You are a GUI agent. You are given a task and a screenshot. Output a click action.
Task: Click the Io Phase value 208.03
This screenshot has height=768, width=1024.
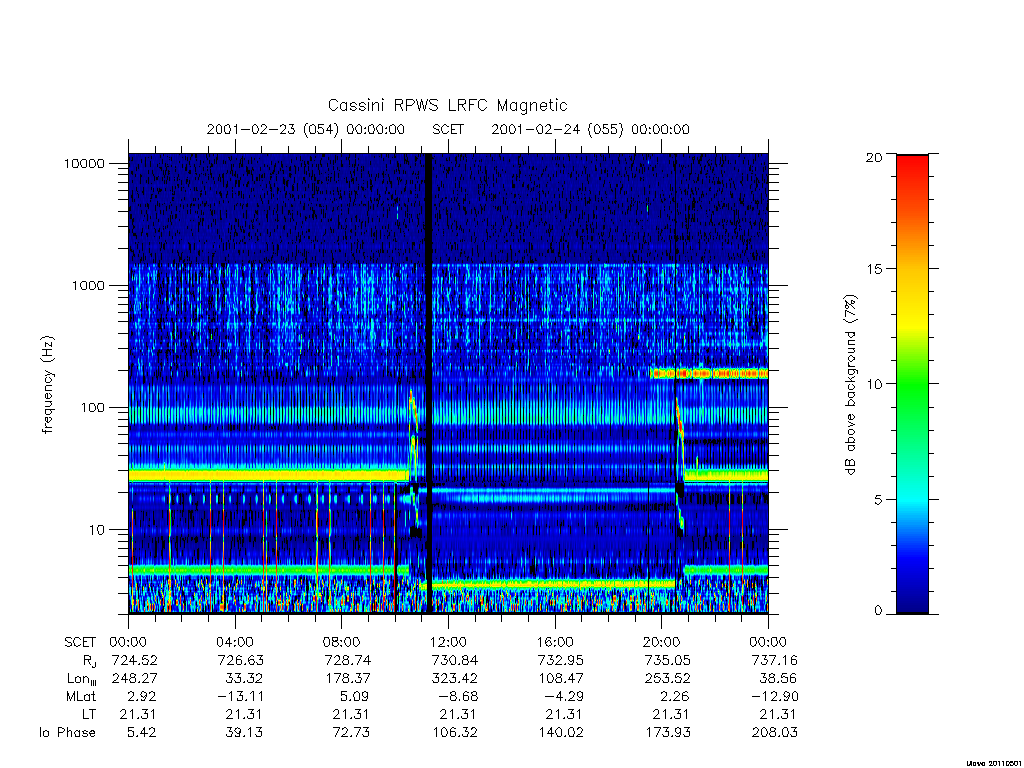[775, 733]
